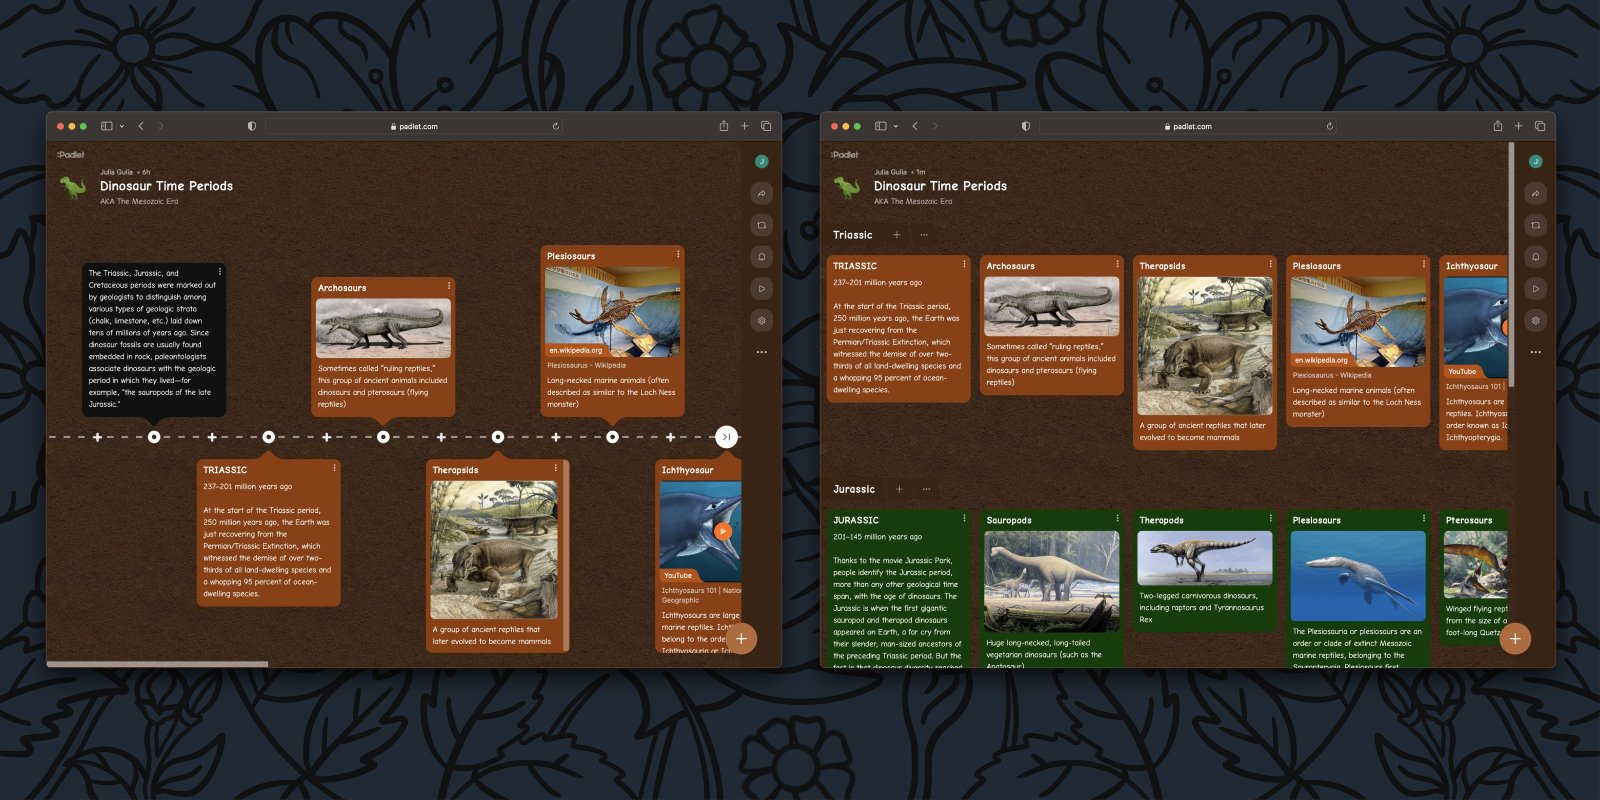Click privacy shield icon in sections window

pos(1025,126)
